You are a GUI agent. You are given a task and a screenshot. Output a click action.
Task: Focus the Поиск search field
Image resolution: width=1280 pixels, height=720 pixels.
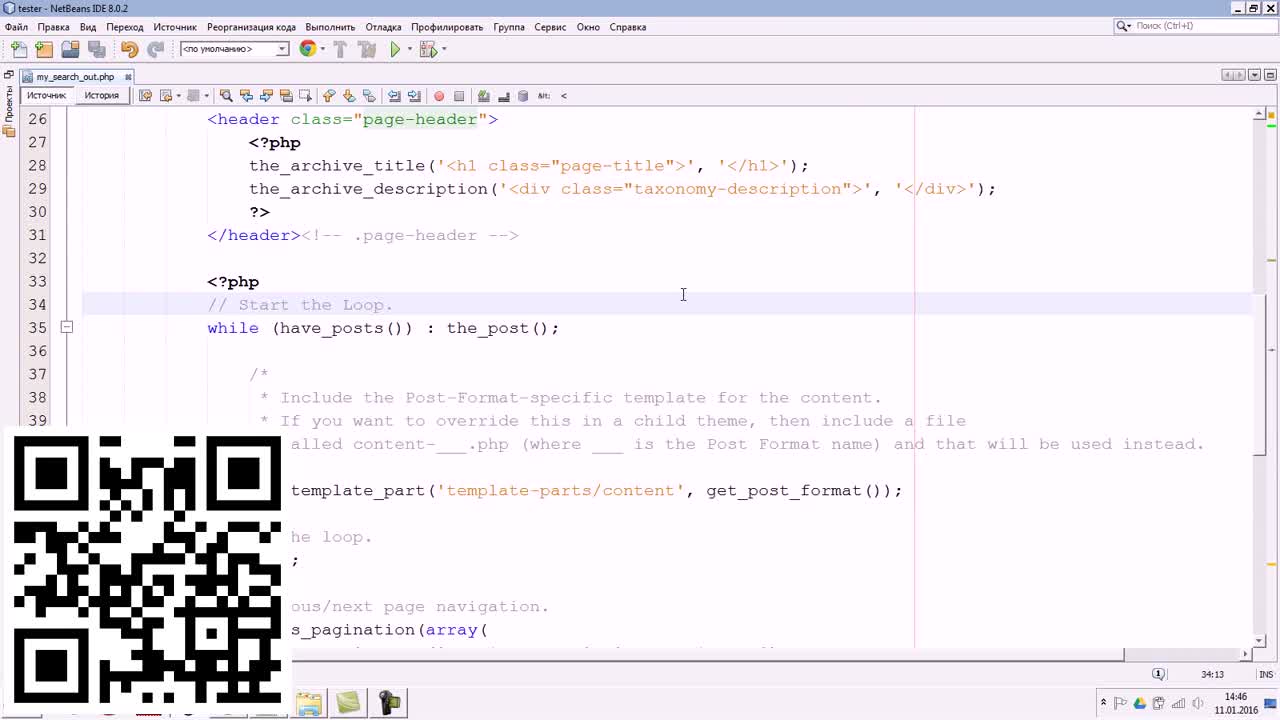1195,26
